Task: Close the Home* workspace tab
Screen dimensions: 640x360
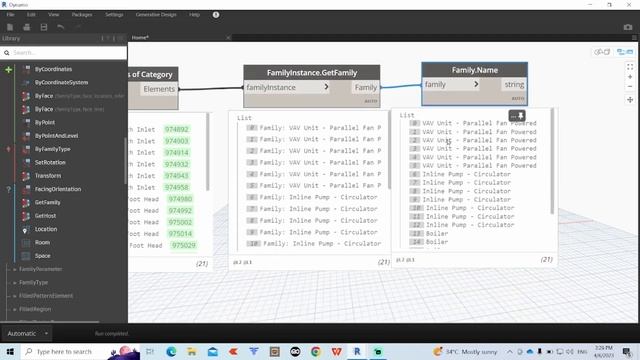Action: tap(228, 38)
